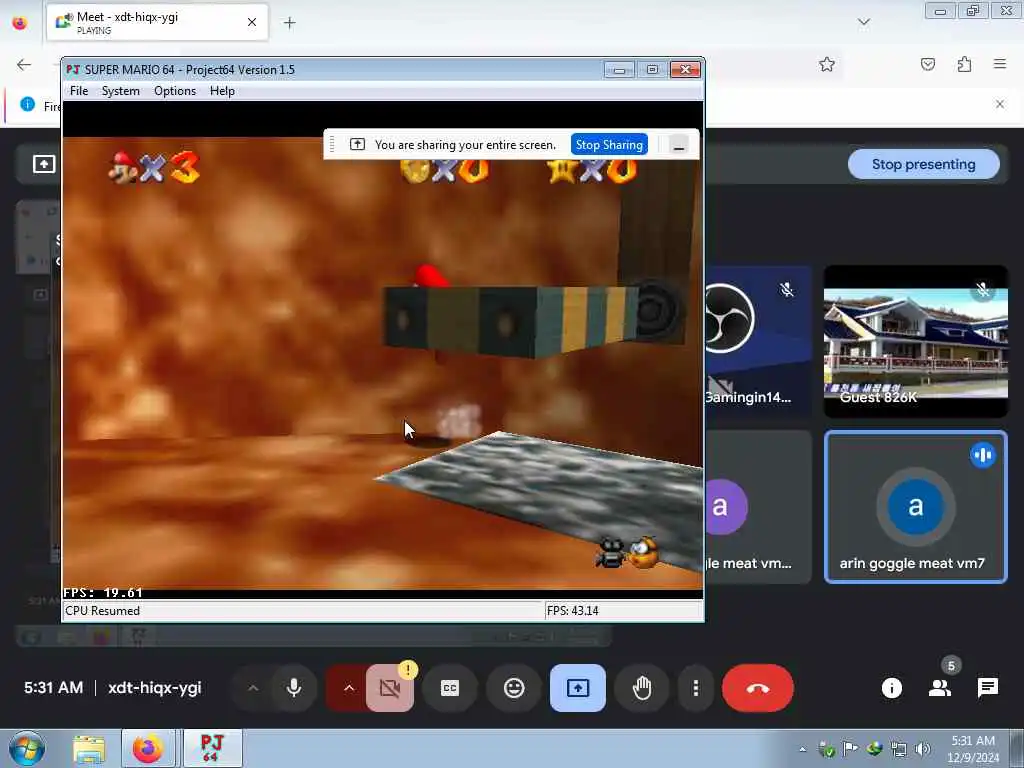
Task: Click the FPS: 43.14 status bar entry
Action: tap(573, 611)
